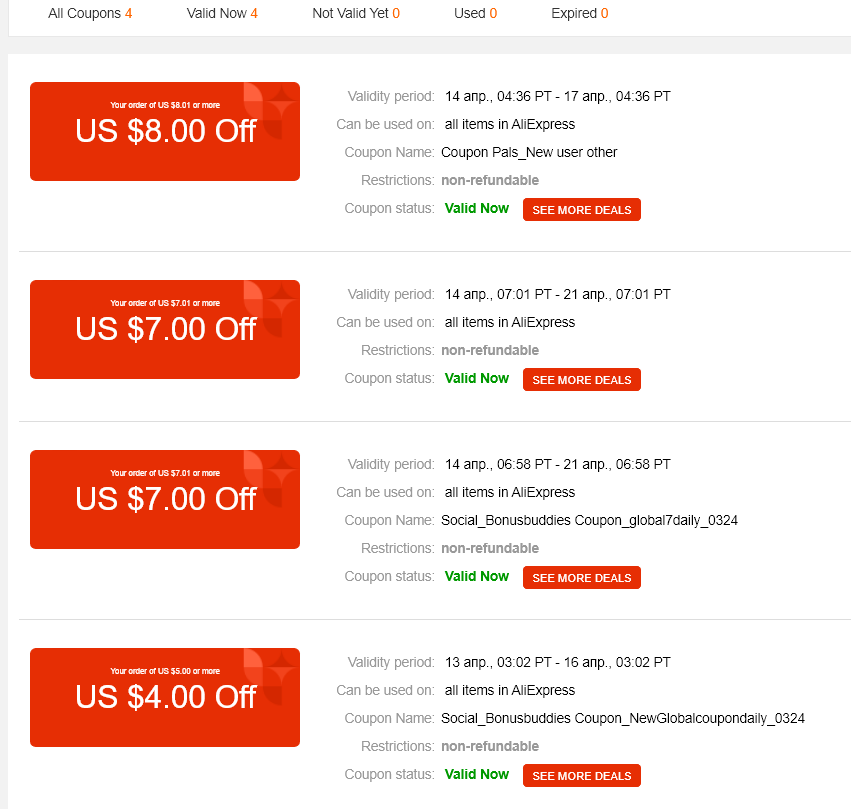851x809 pixels.
Task: Click the US $4.00 Off coupon card
Action: click(165, 697)
